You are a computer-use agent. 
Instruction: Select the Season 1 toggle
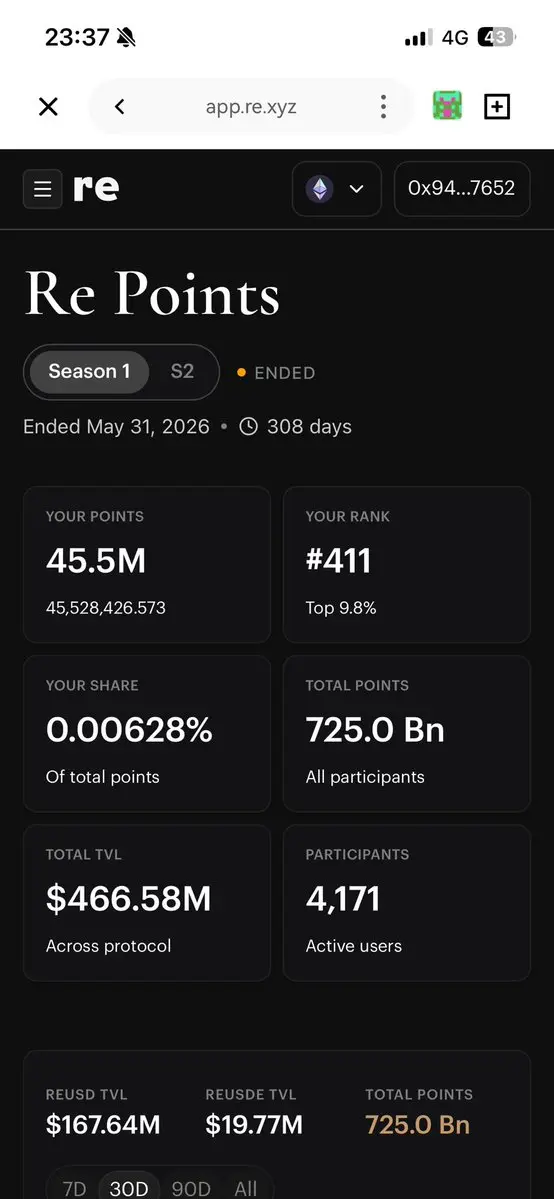[x=90, y=372]
